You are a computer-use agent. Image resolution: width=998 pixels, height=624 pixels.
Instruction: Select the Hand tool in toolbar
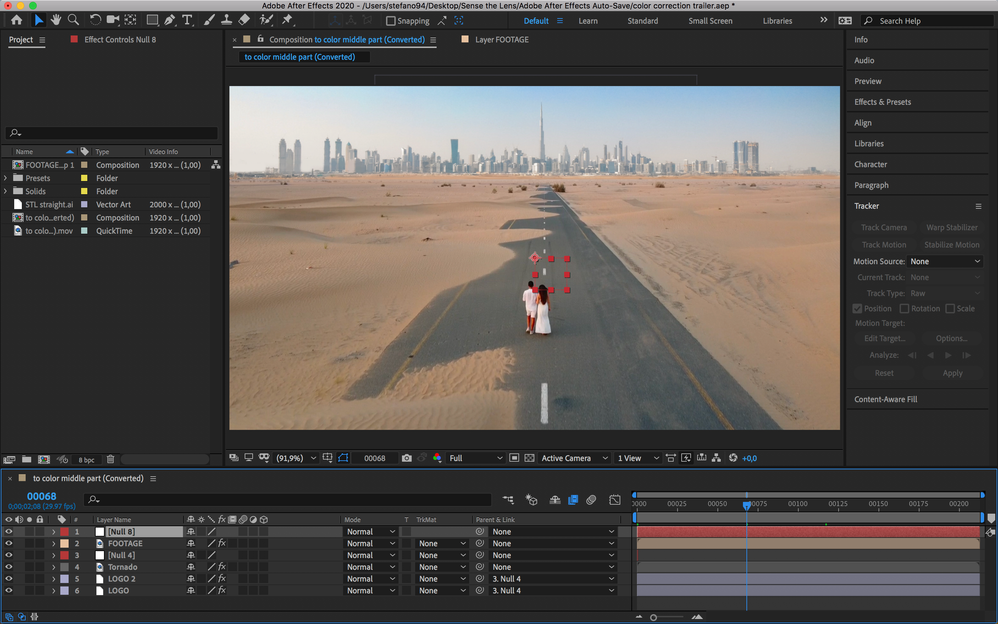click(56, 20)
